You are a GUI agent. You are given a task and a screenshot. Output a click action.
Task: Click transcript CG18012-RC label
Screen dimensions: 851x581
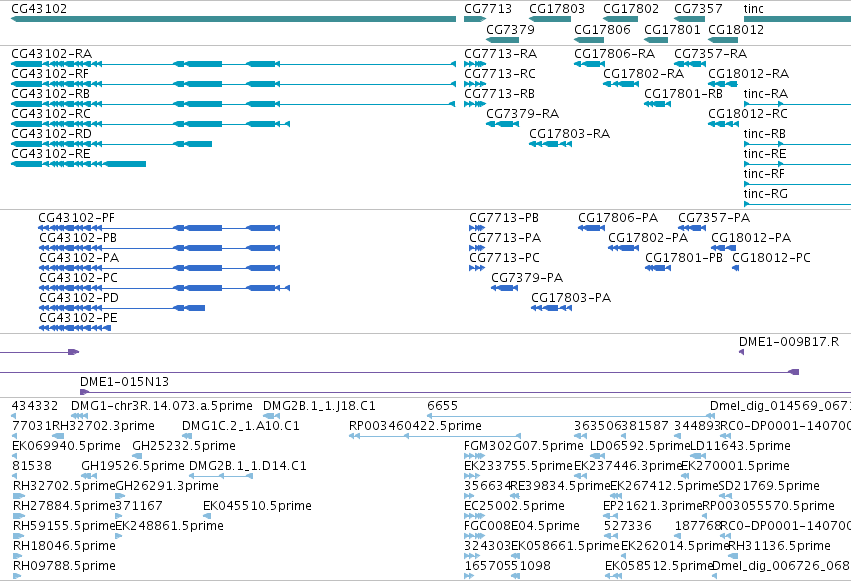pyautogui.click(x=748, y=114)
